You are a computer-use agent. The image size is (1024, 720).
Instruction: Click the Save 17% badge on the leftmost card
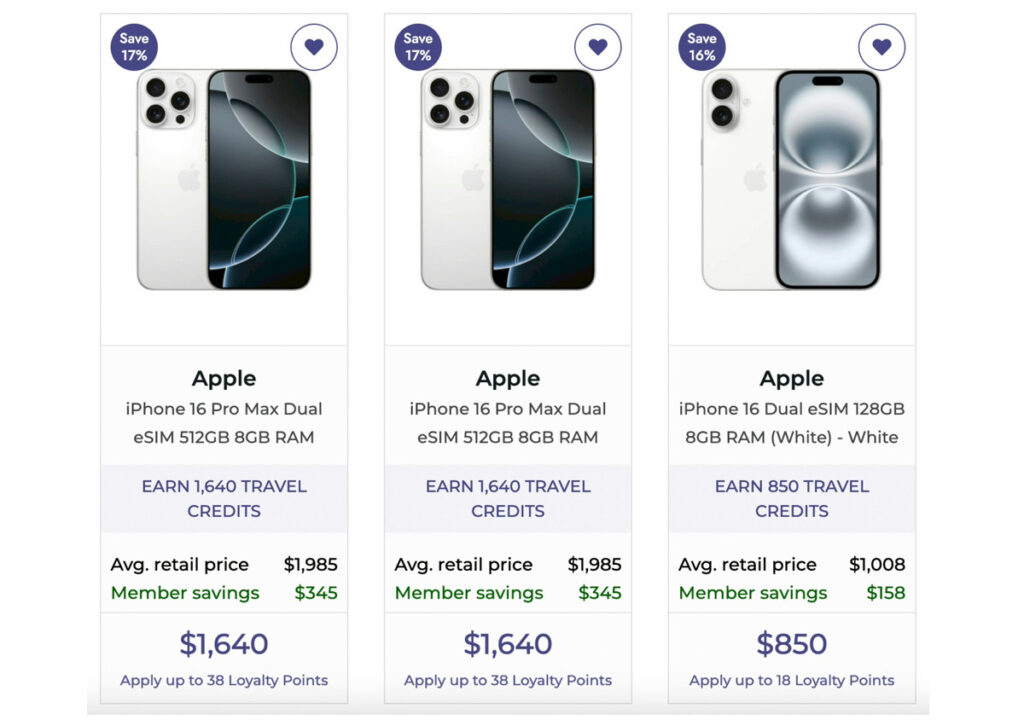(x=134, y=47)
